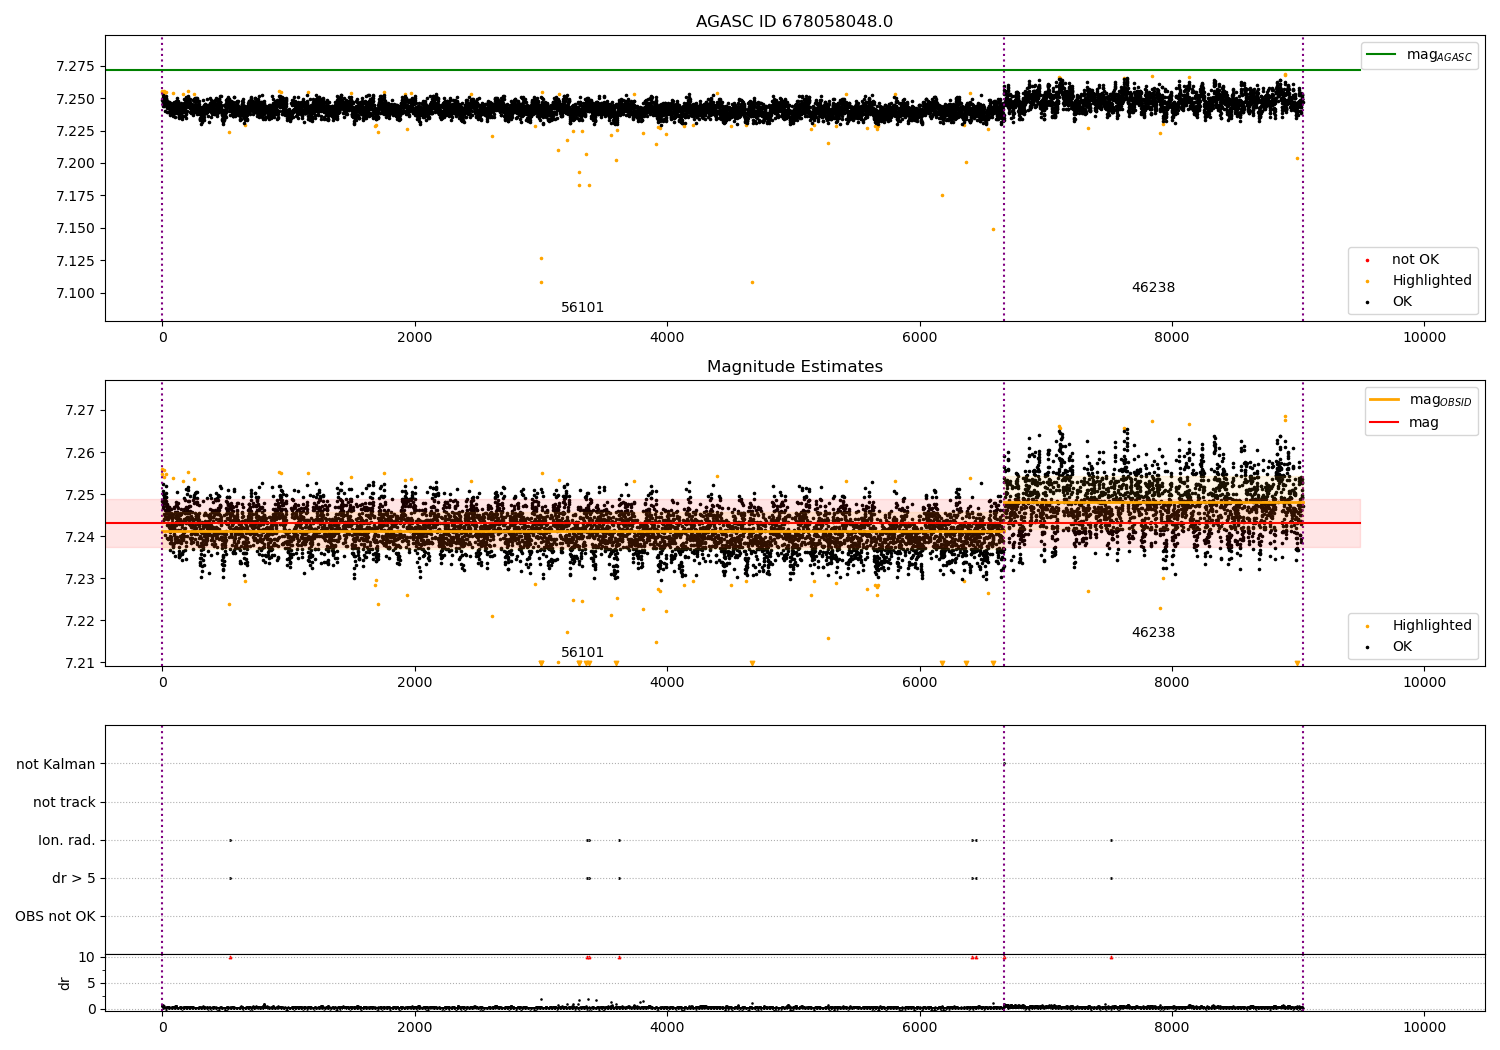Click the "Magnitude Estimates" plot title

pyautogui.click(x=794, y=367)
